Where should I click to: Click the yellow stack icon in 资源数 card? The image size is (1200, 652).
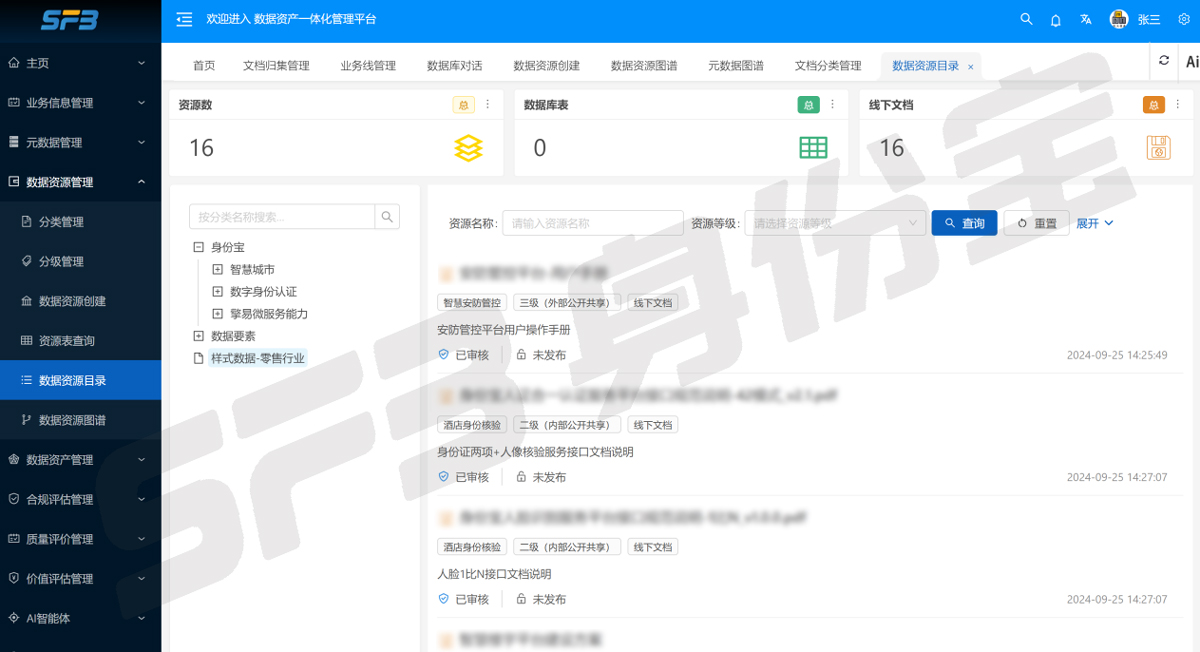(468, 148)
